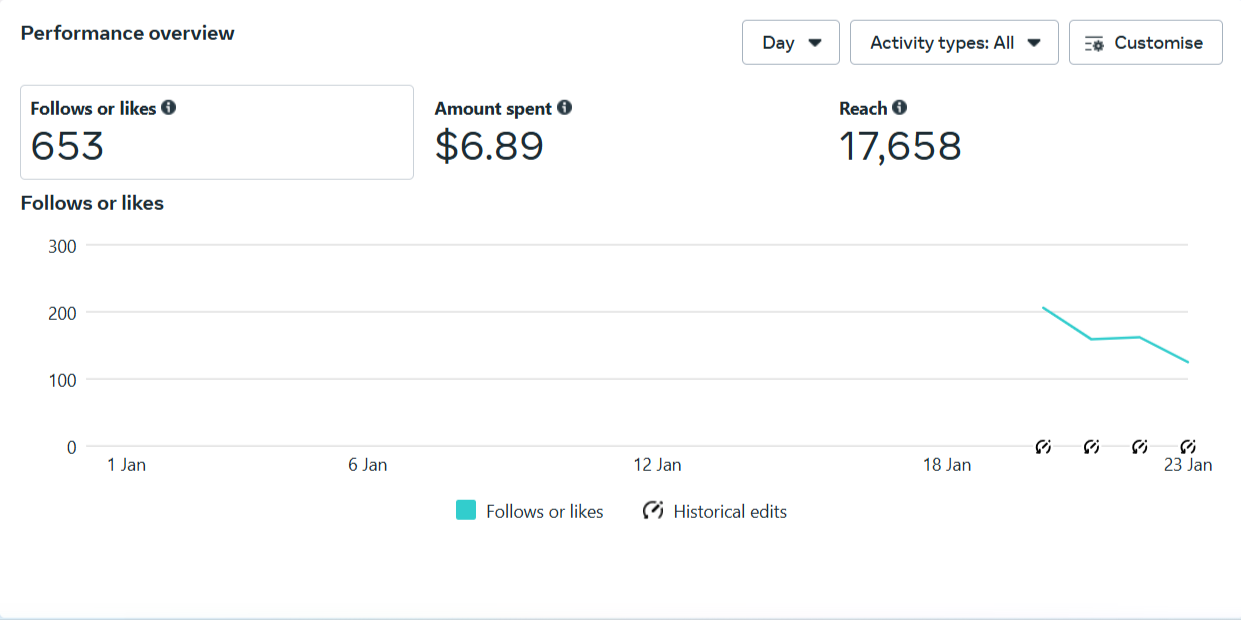Viewport: 1241px width, 620px height.
Task: Click the settings icon inside Customise button
Action: pos(1094,43)
